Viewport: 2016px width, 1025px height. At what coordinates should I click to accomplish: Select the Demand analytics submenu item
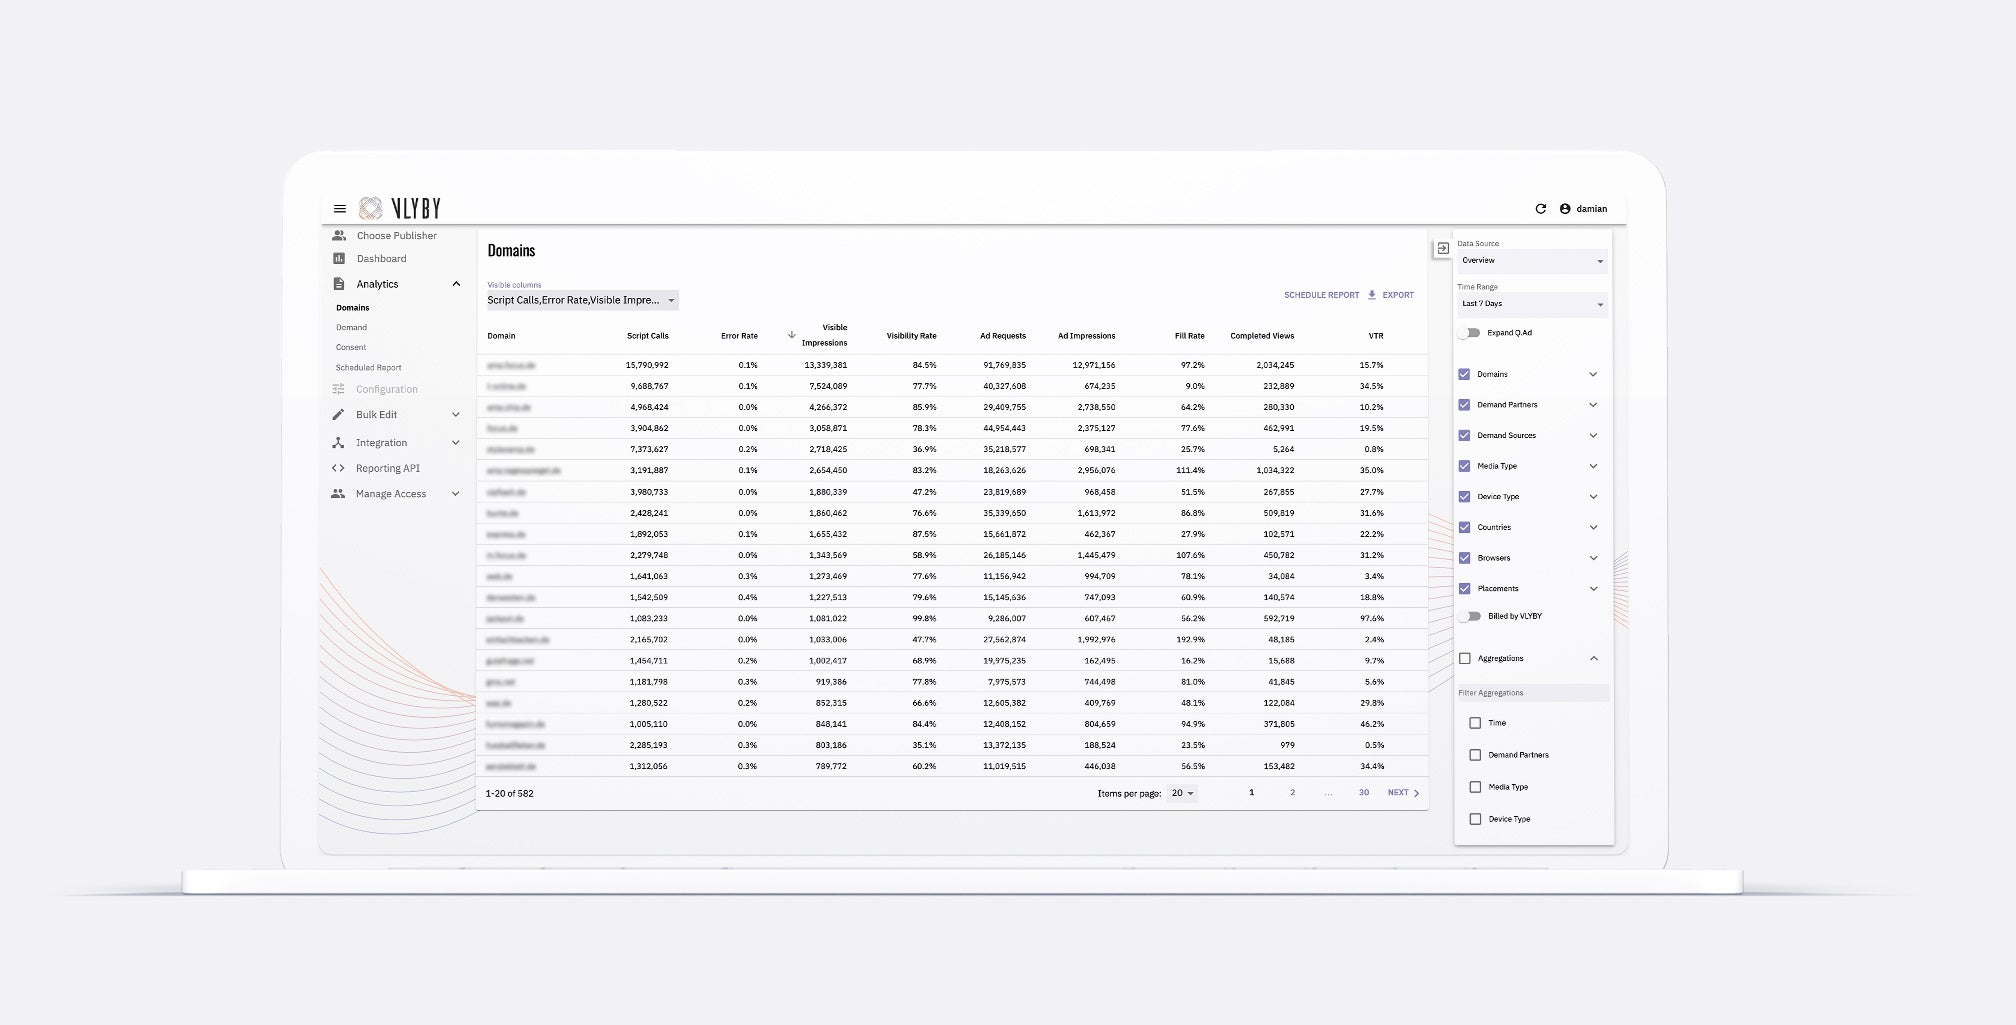(x=351, y=328)
